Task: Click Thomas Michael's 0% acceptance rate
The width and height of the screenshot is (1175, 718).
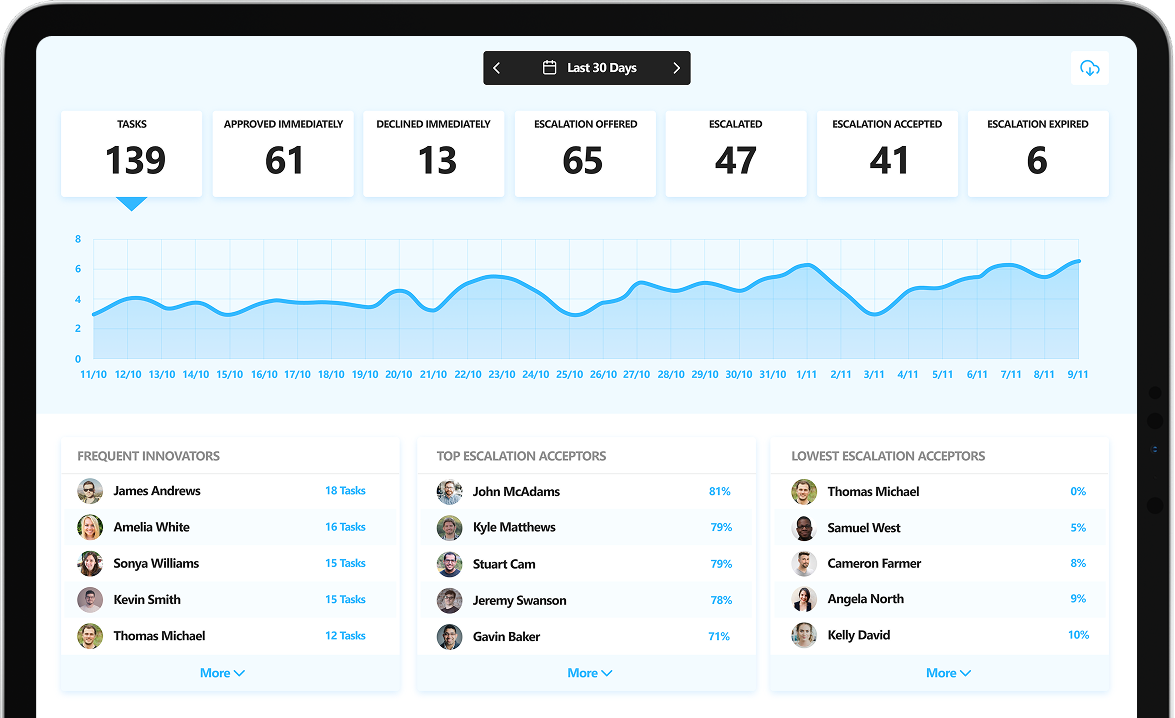Action: pyautogui.click(x=1078, y=492)
